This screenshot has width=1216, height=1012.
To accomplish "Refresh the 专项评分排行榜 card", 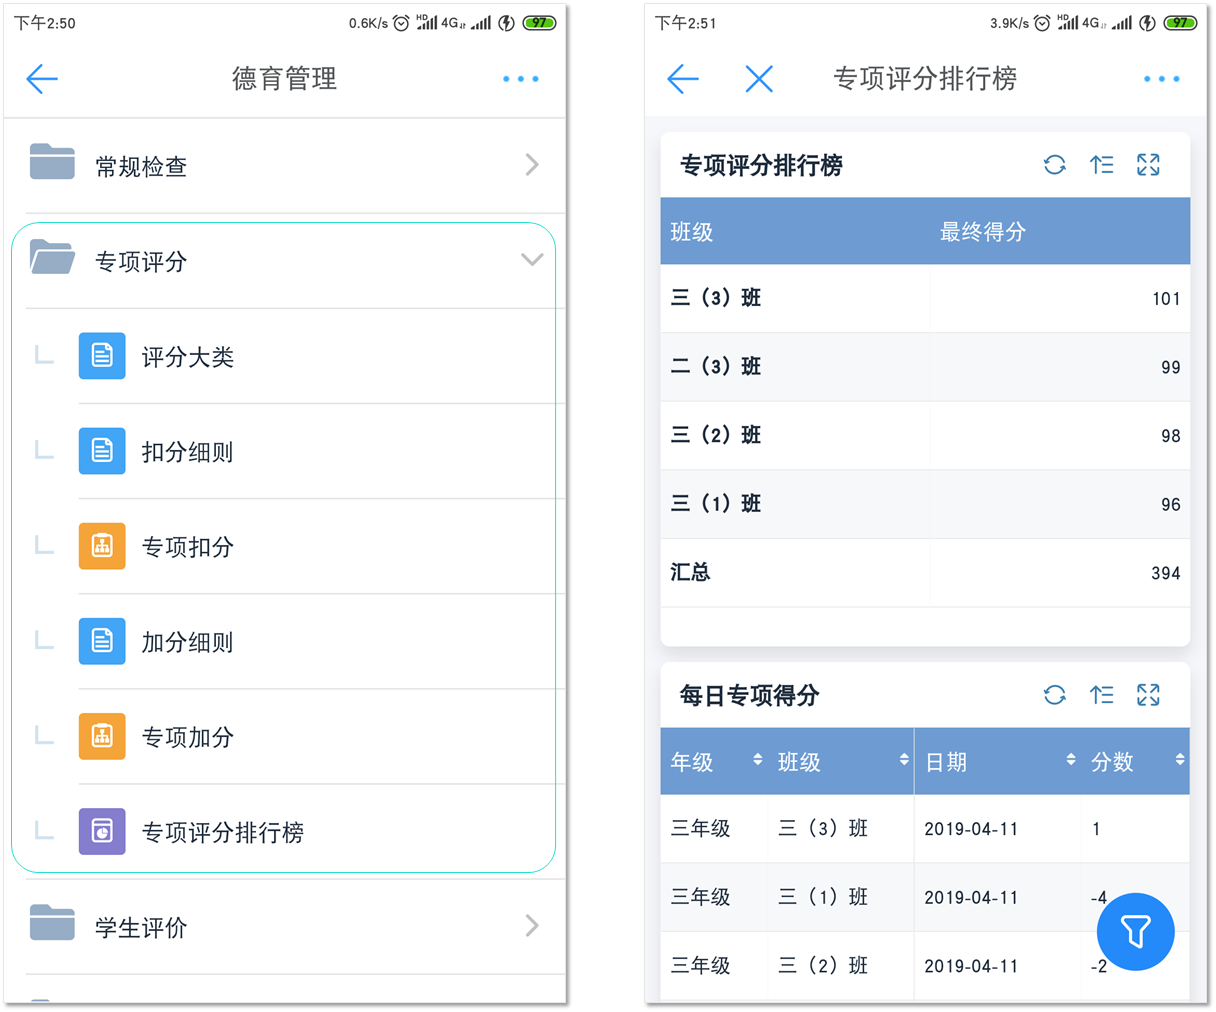I will [1055, 165].
